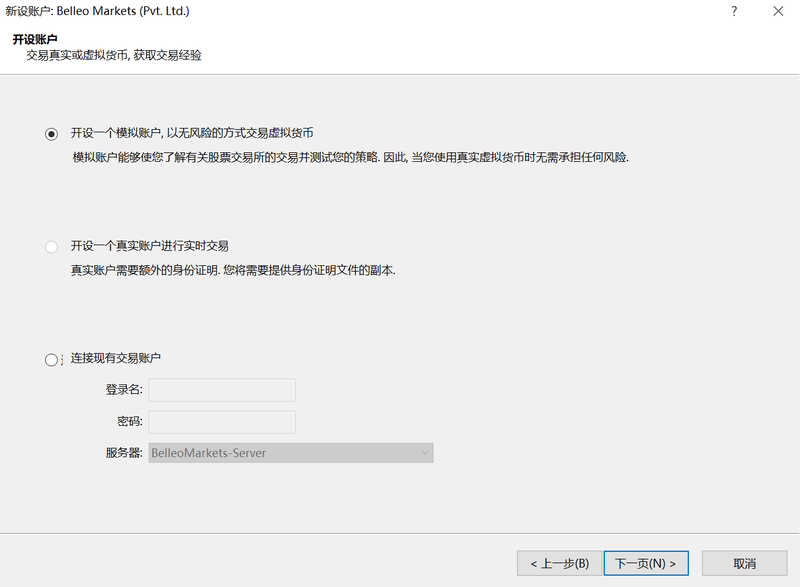Click the 服务器 label text
The image size is (800, 587).
tap(124, 453)
